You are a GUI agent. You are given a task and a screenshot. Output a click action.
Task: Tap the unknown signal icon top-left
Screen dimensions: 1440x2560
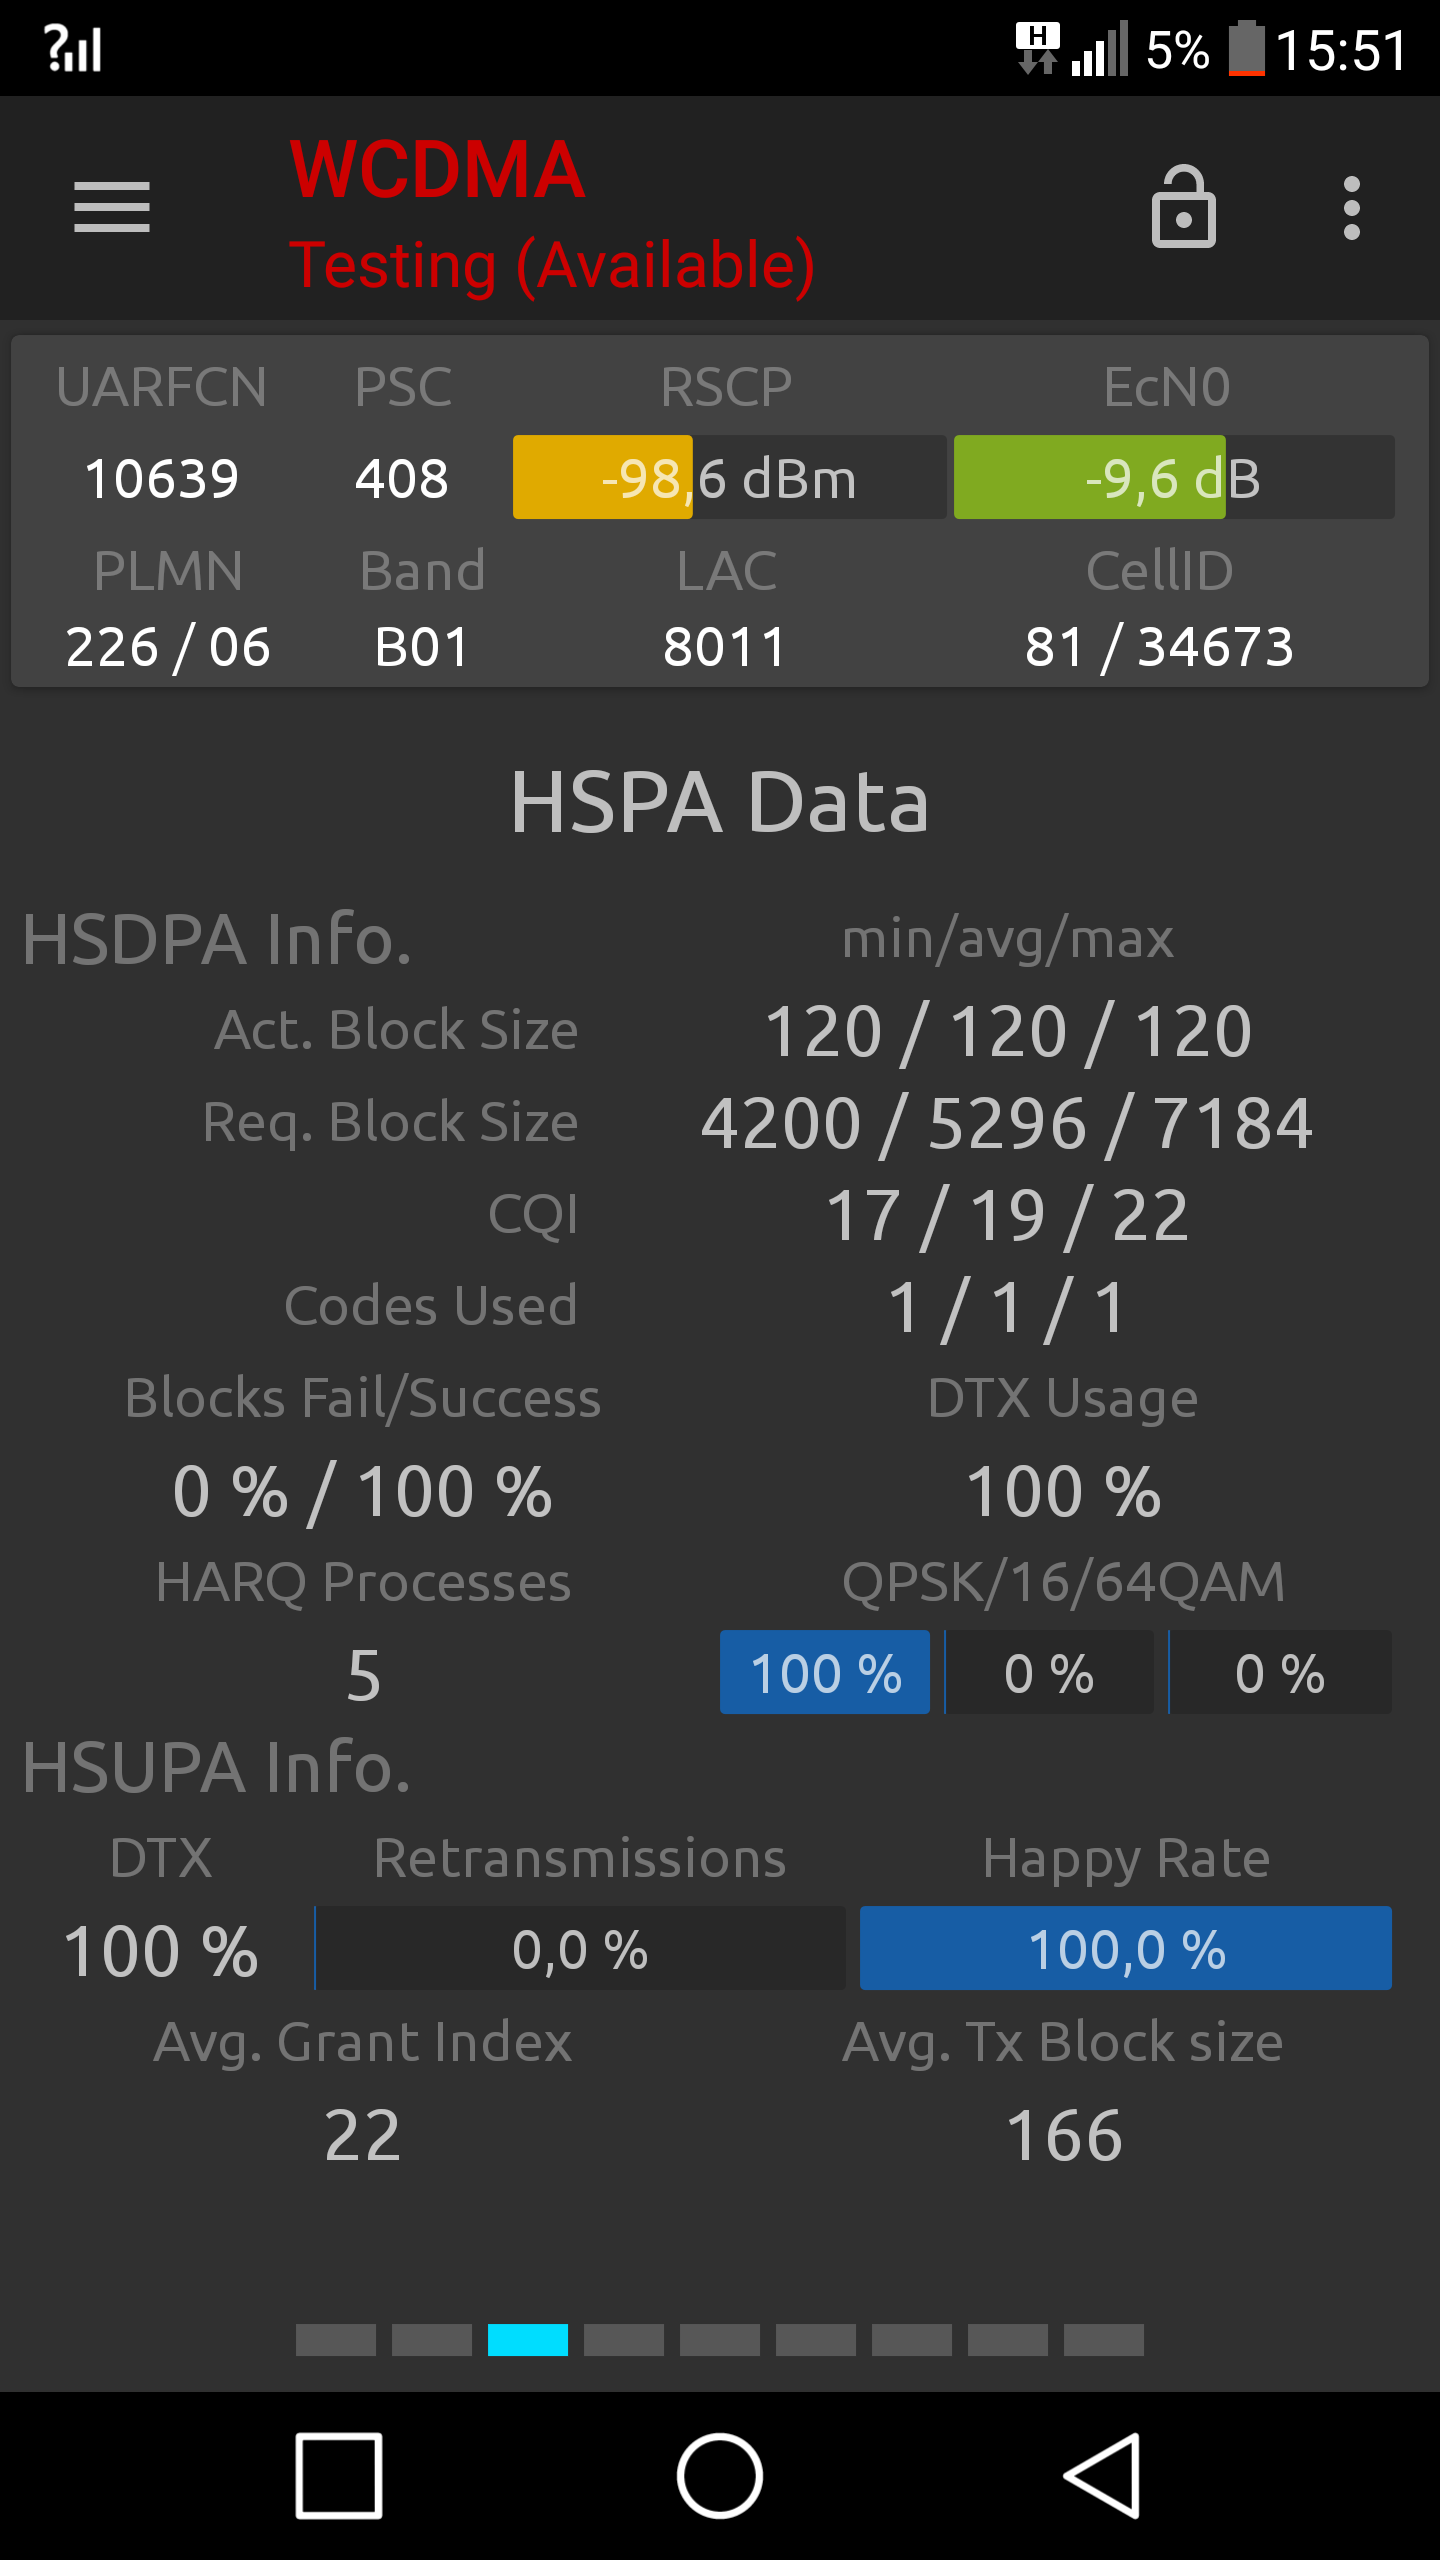coord(73,48)
